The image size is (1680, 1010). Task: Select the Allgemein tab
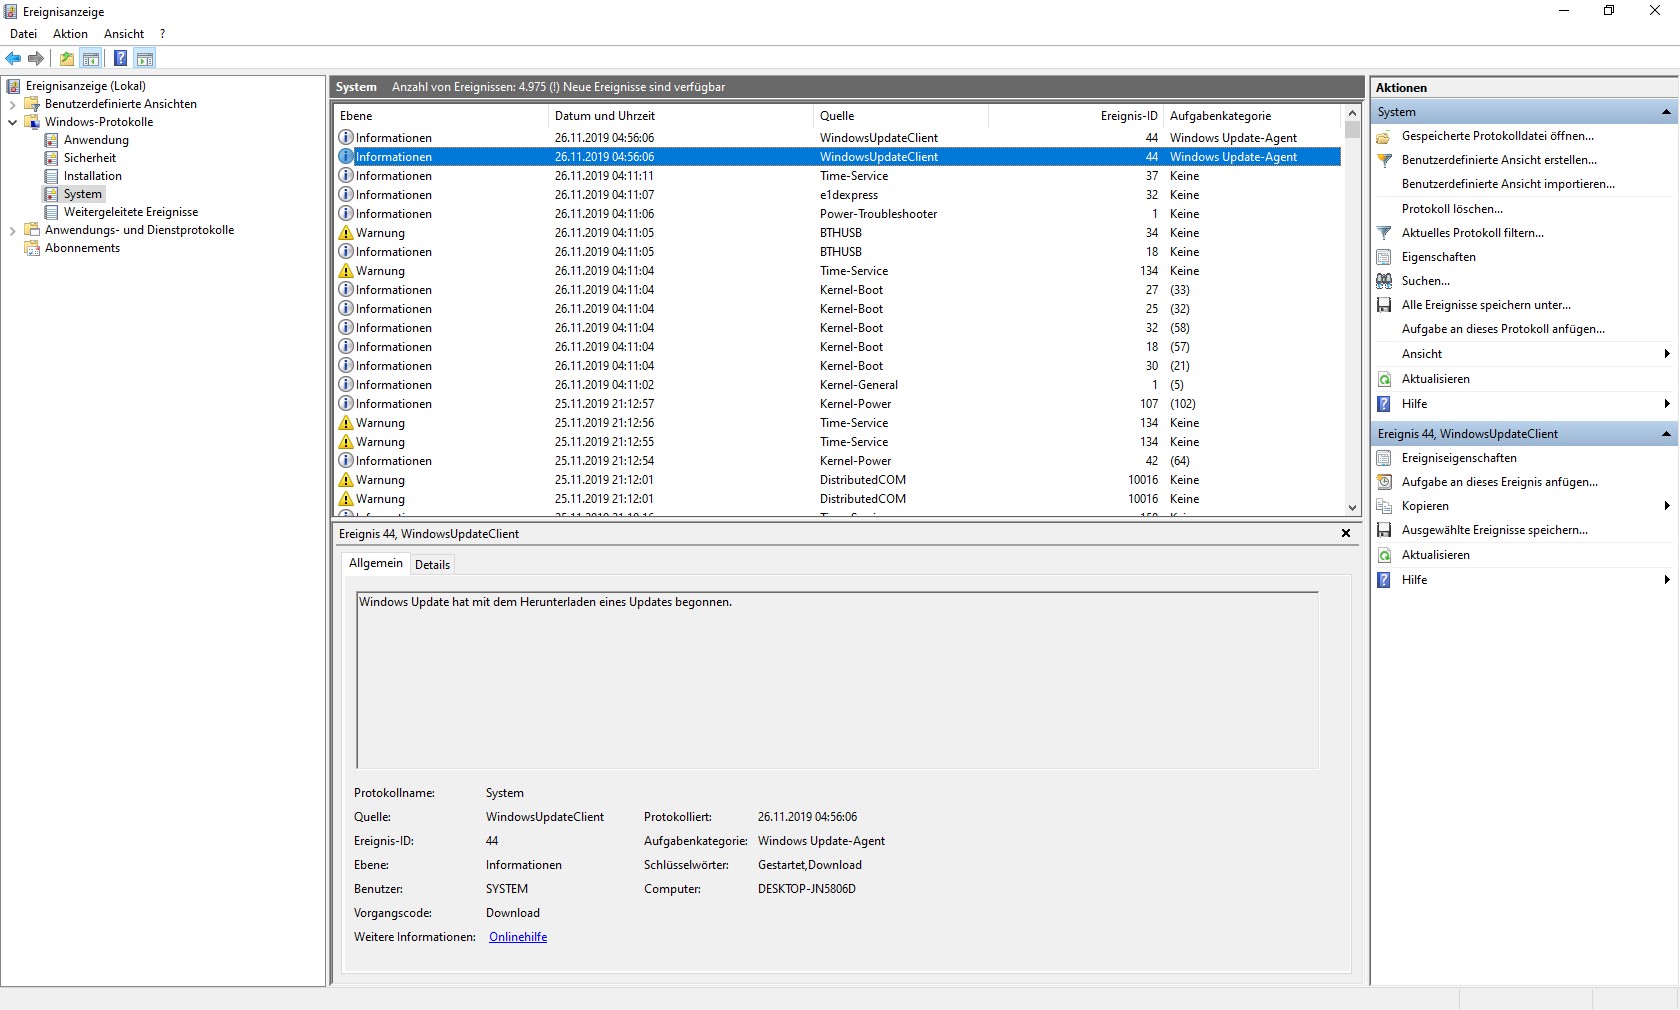click(x=376, y=564)
